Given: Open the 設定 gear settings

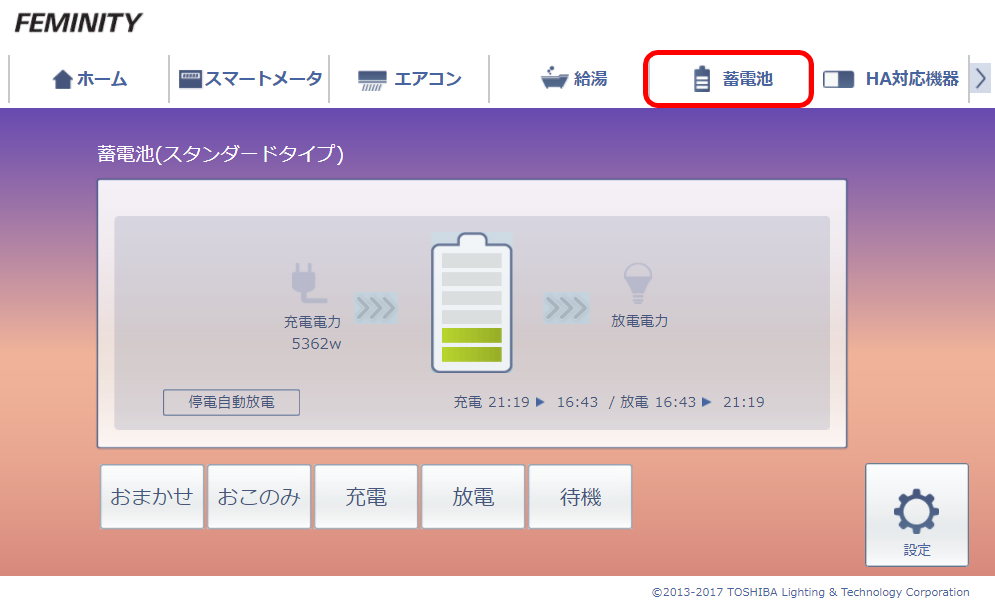Looking at the screenshot, I should point(916,516).
